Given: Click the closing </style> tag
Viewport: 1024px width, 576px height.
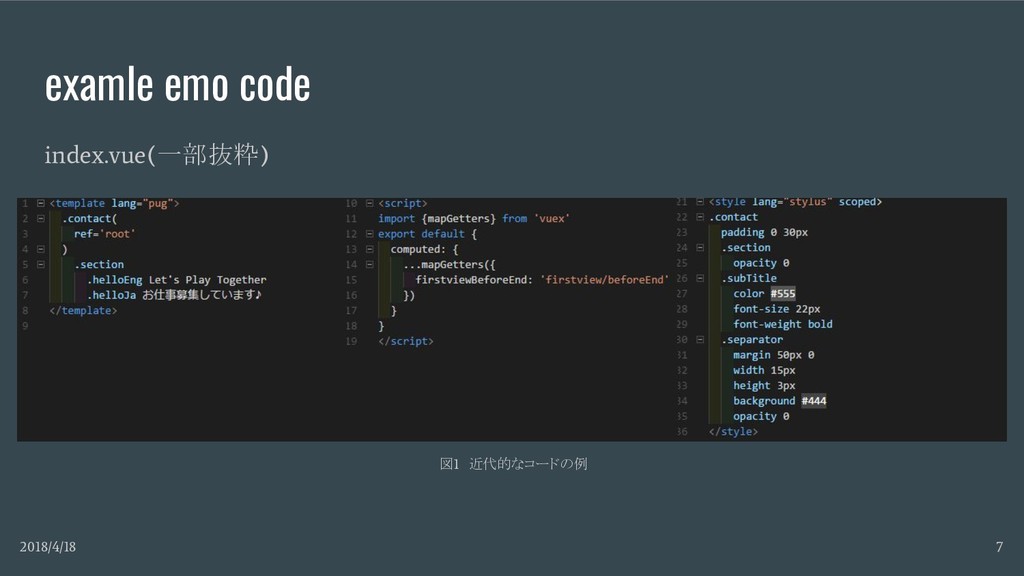Looking at the screenshot, I should pyautogui.click(x=733, y=432).
